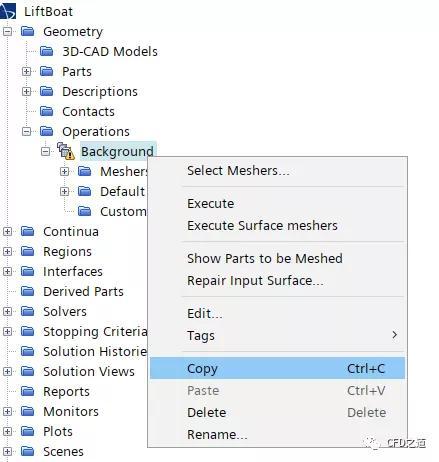Click the Solution Histories folder icon
The image size is (439, 462).
28,351
